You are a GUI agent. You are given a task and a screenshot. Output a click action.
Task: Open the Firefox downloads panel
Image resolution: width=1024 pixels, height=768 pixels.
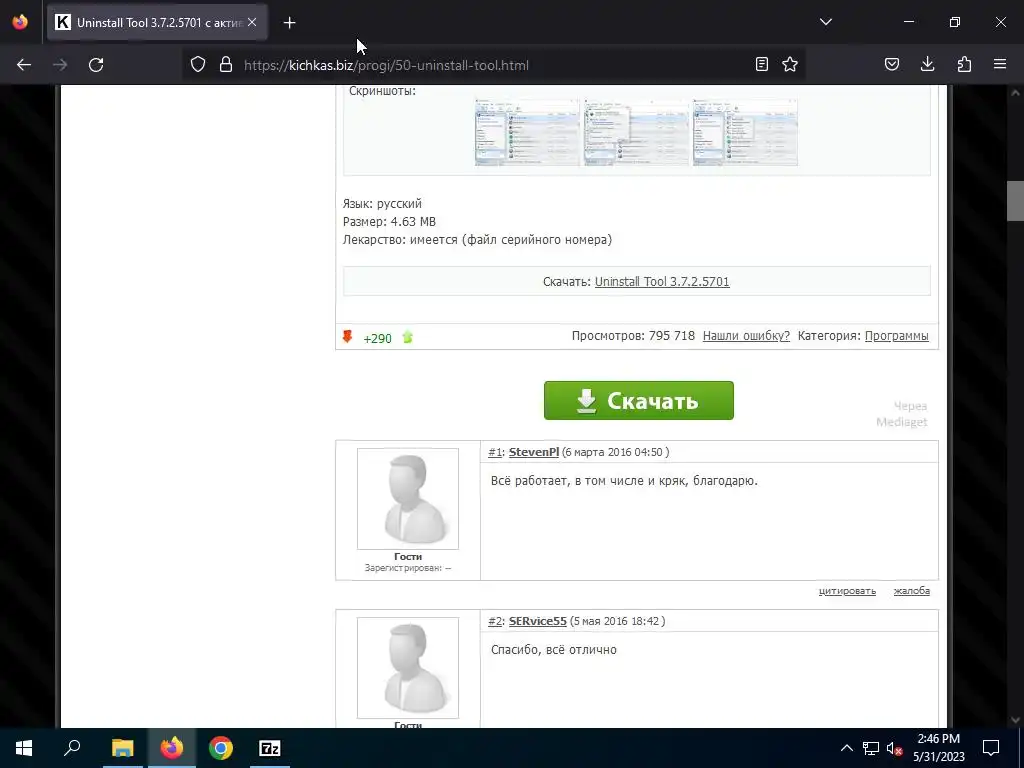point(927,64)
